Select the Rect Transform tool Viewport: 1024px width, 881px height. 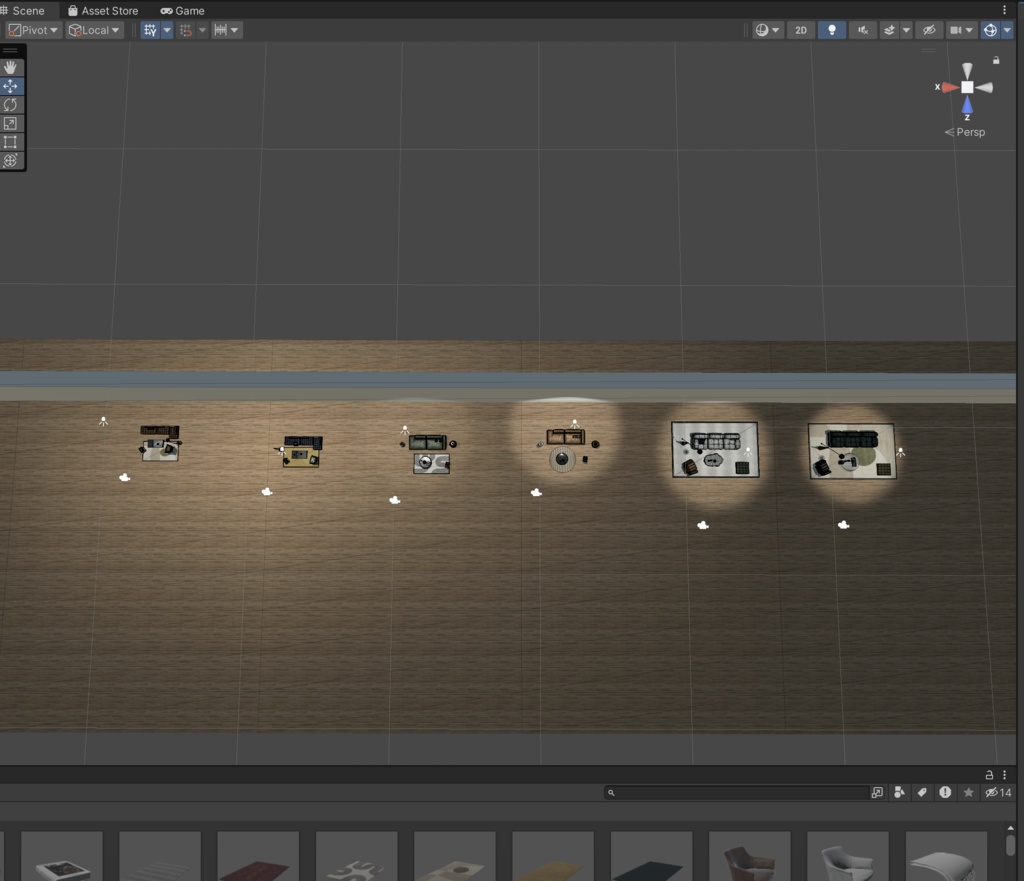[x=11, y=141]
